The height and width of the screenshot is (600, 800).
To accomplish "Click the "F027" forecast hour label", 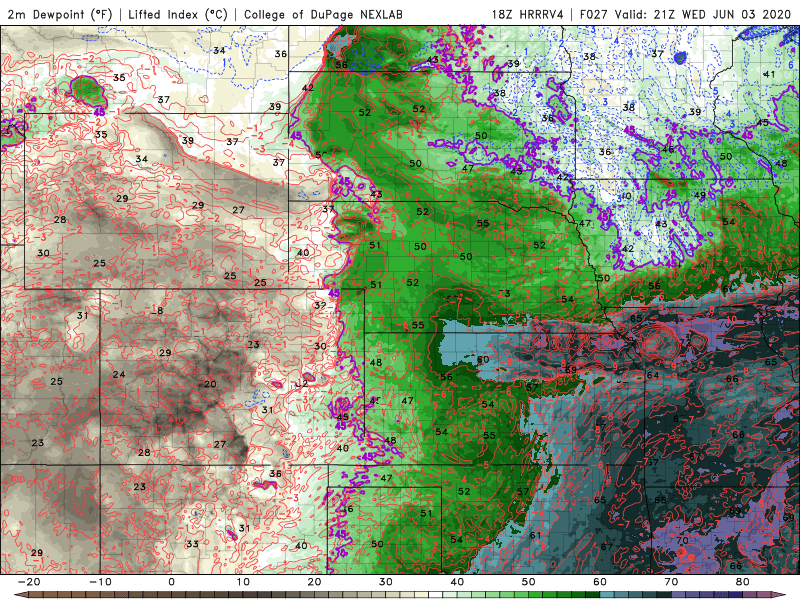I will pos(594,14).
